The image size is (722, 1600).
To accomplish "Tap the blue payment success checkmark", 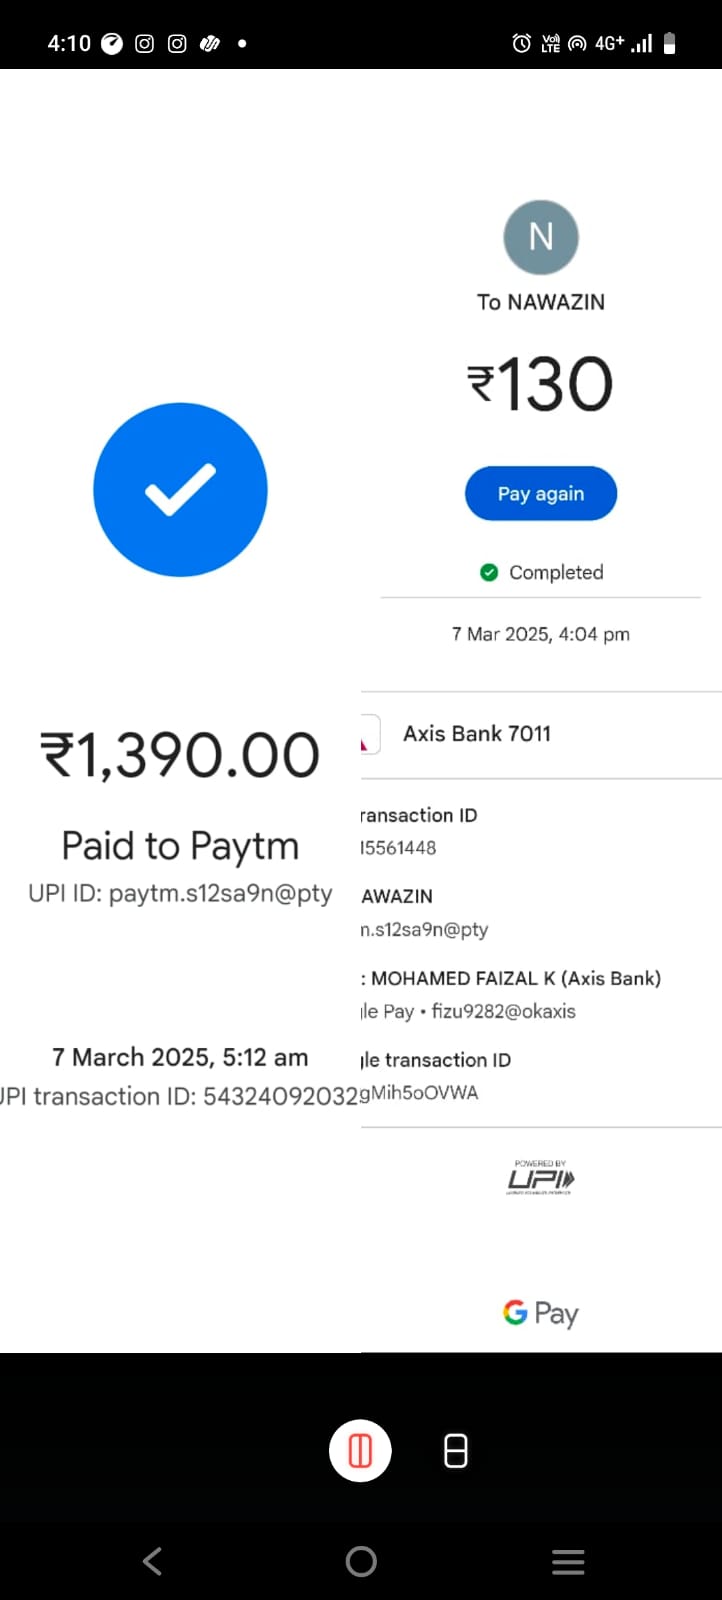I will [x=180, y=489].
